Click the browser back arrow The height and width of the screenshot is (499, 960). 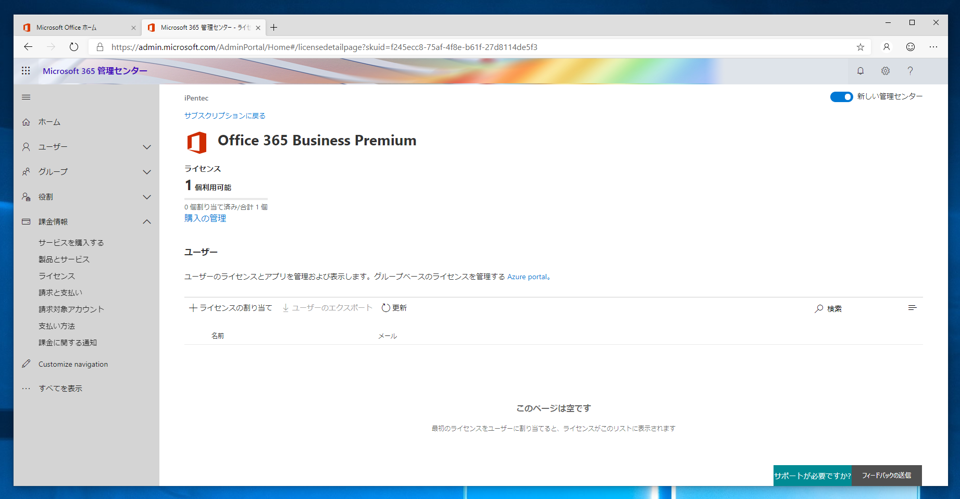[28, 47]
